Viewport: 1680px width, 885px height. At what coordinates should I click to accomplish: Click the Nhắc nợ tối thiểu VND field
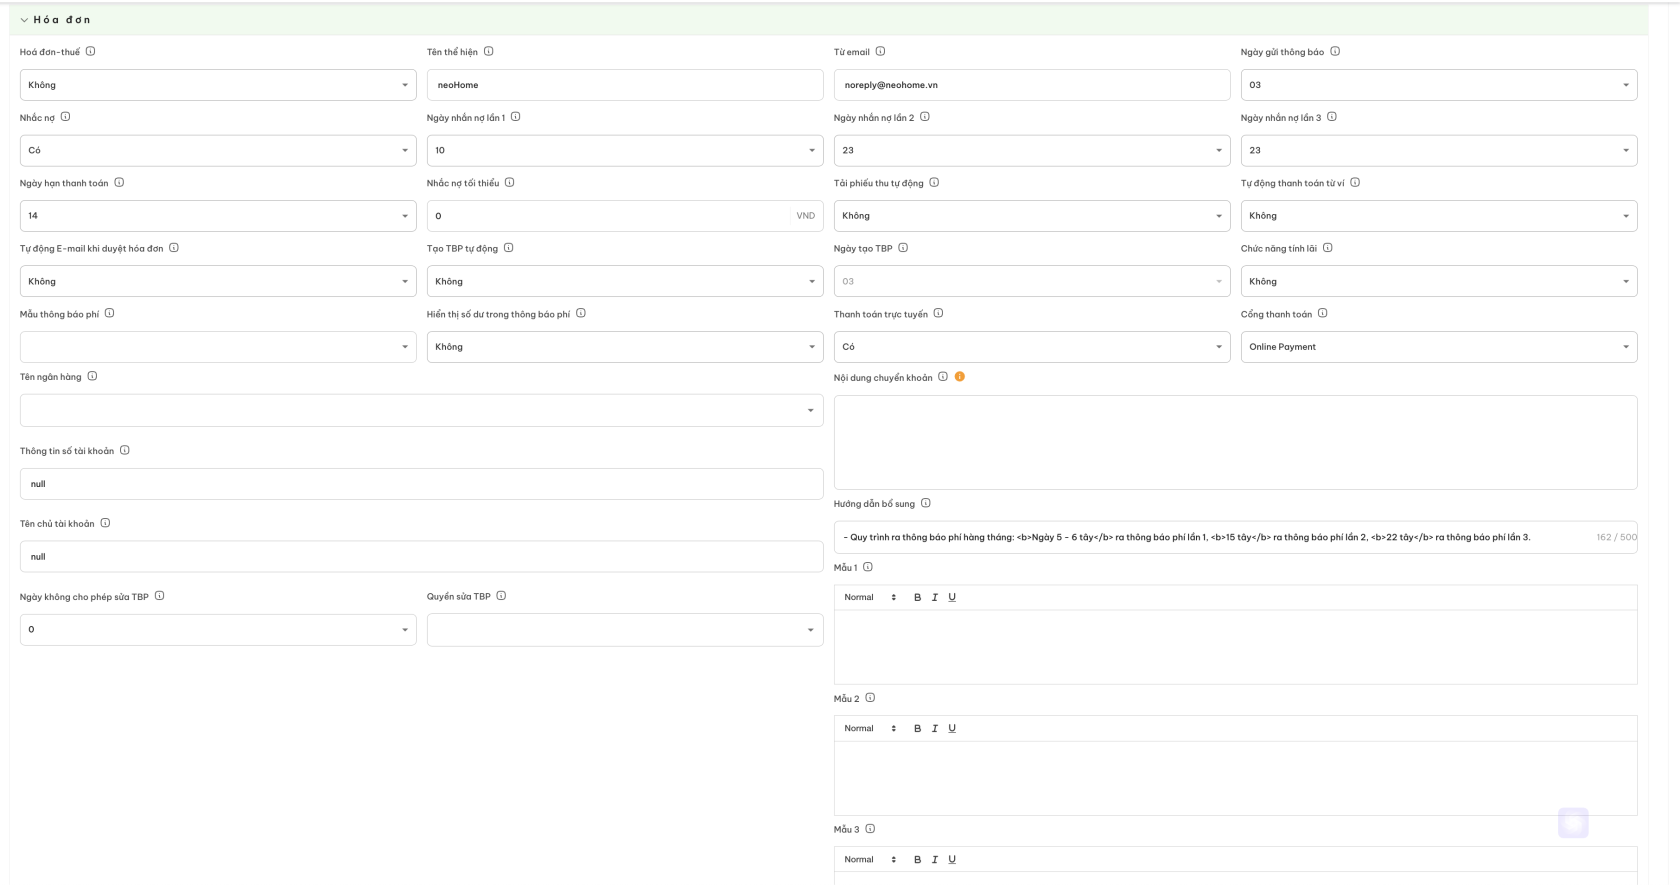[x=625, y=216]
